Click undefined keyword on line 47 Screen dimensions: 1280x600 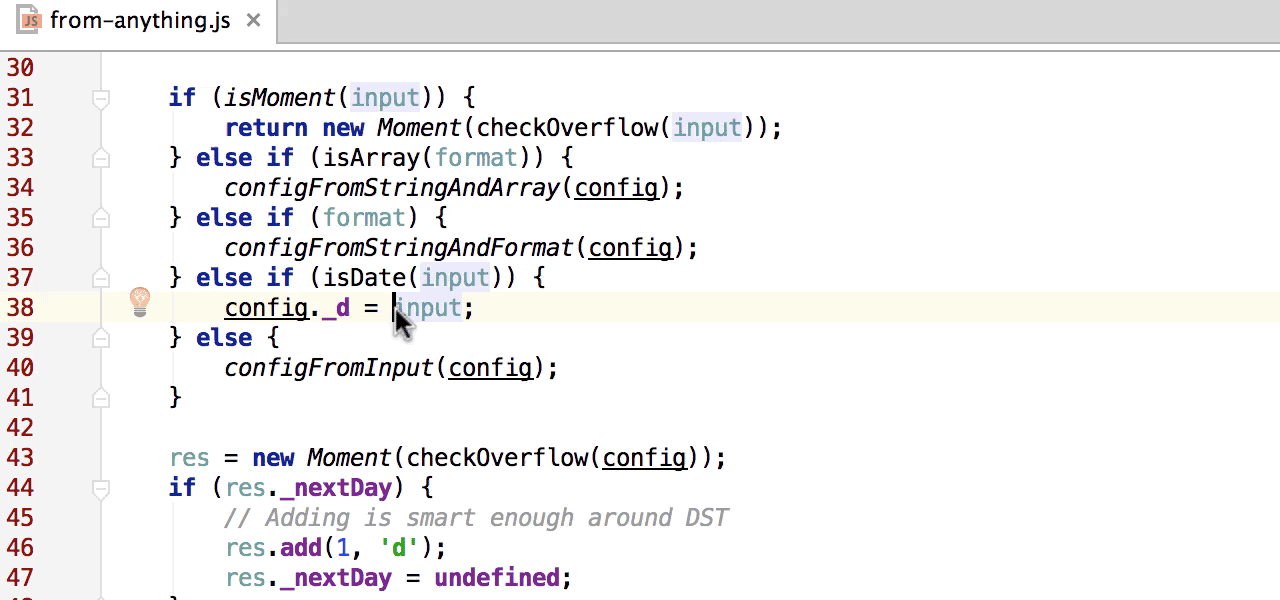tap(496, 578)
